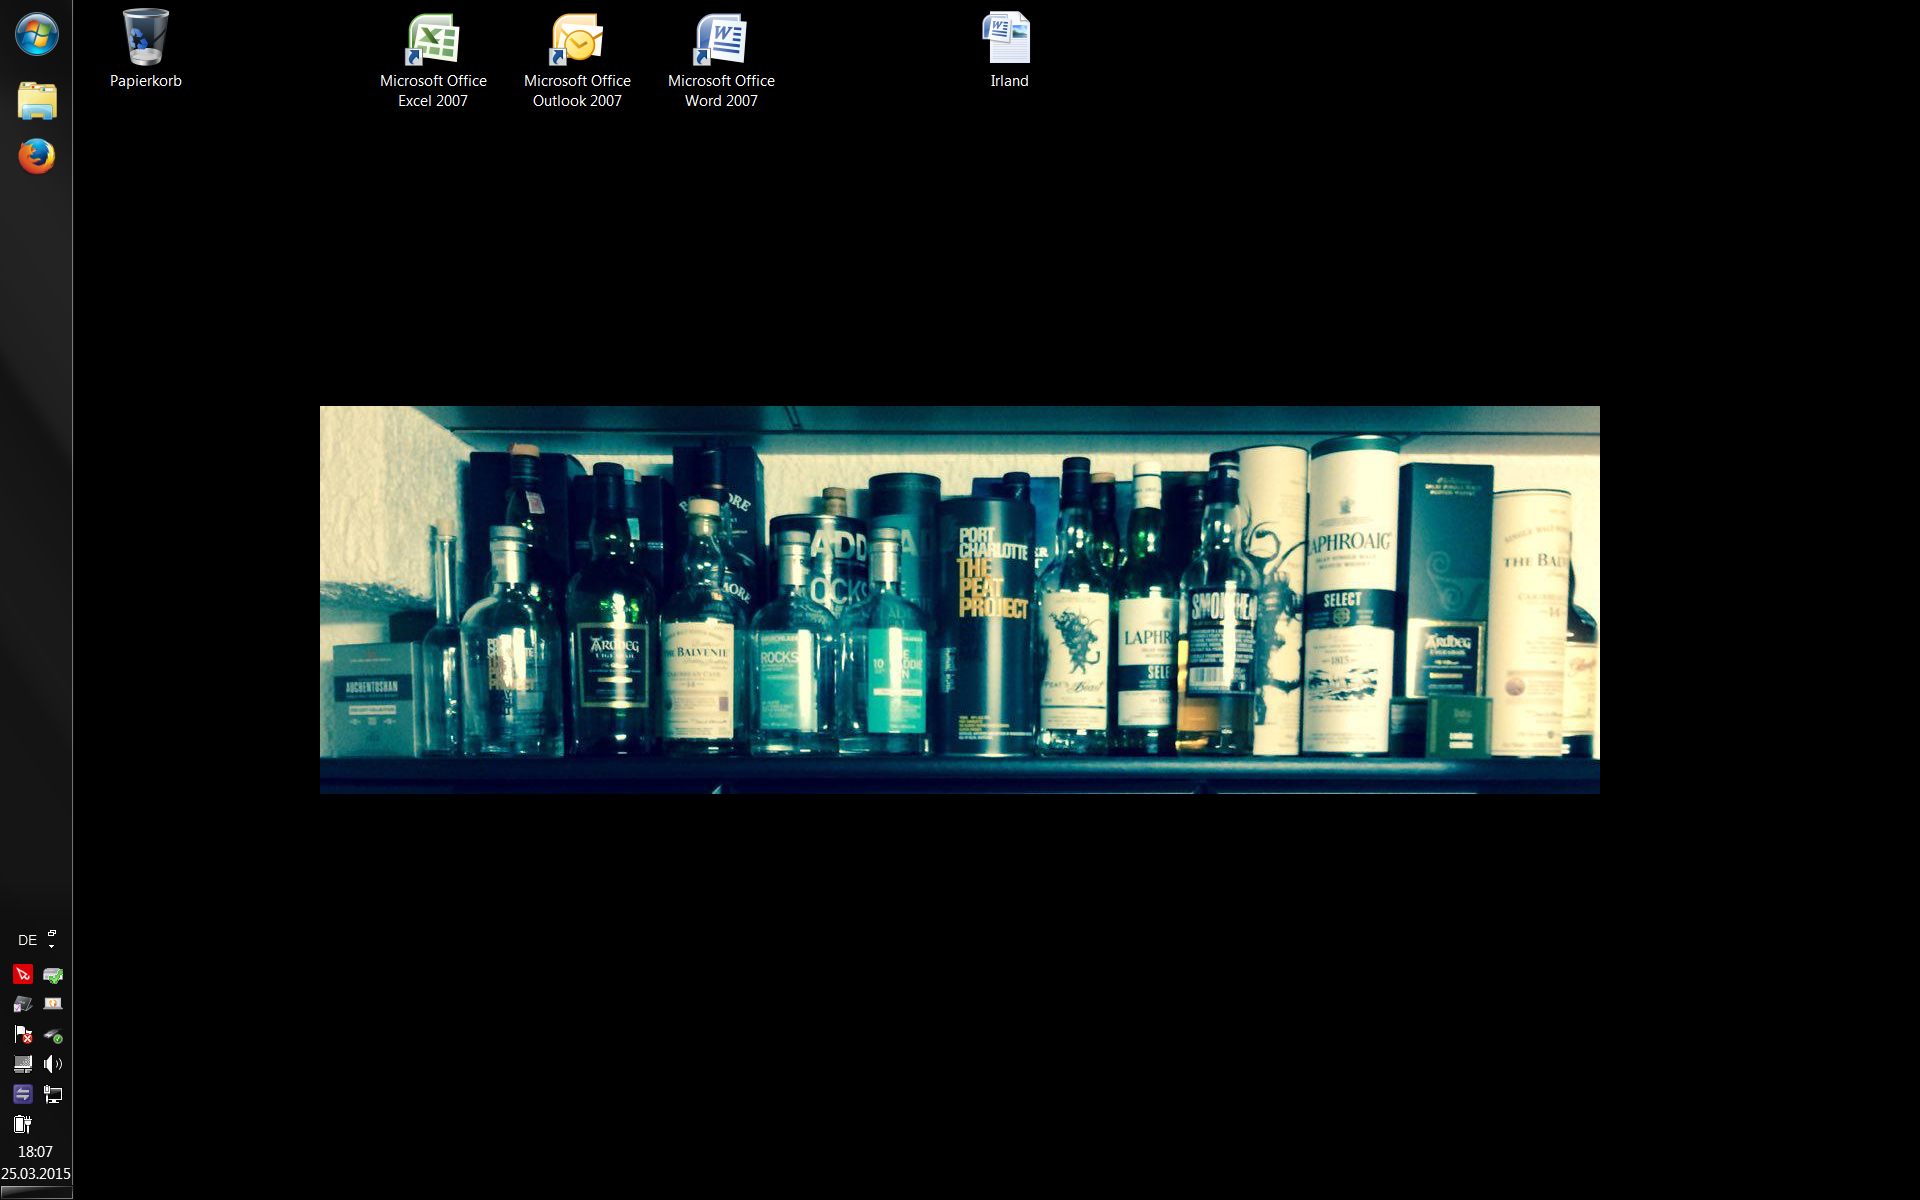Viewport: 1920px width, 1200px height.
Task: Click the speaker volume tray icon
Action: click(53, 1064)
